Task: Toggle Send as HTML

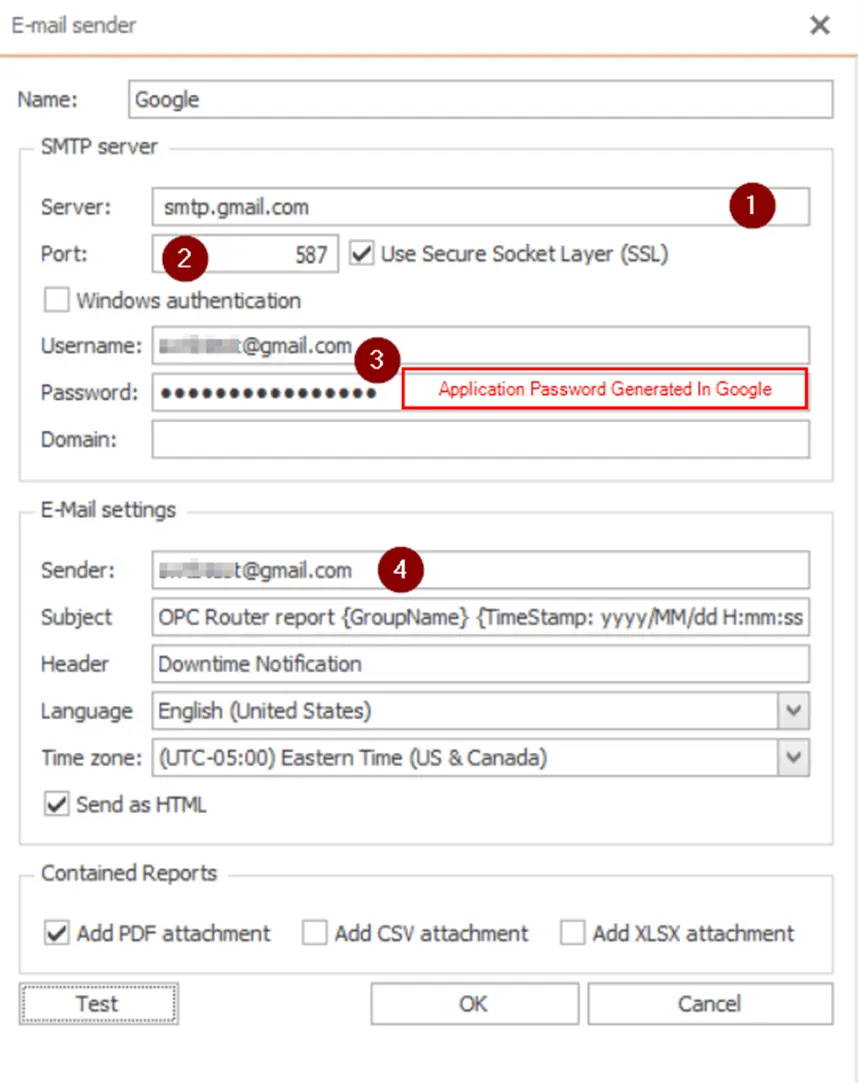Action: click(x=56, y=804)
